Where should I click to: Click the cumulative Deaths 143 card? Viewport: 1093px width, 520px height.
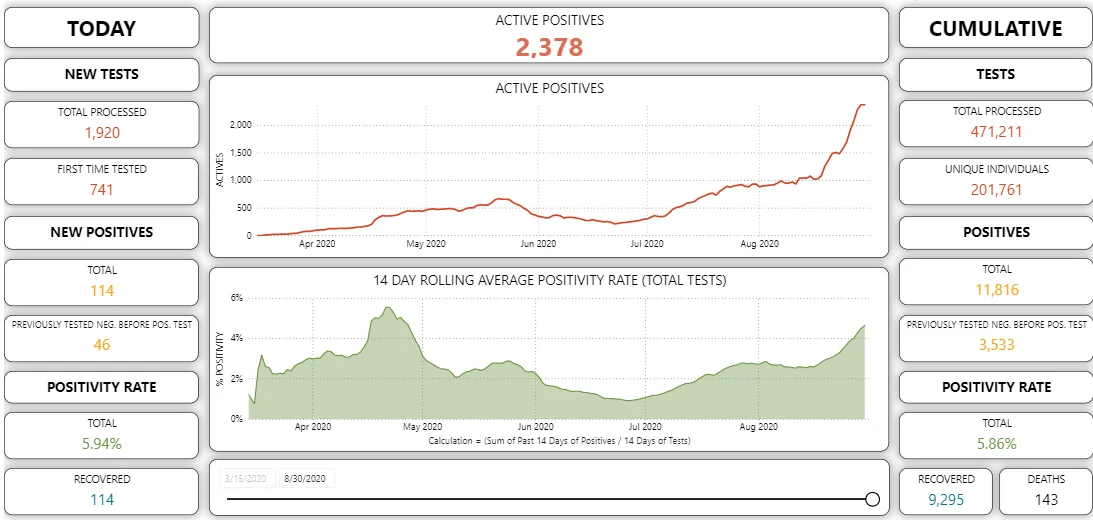pos(1046,491)
